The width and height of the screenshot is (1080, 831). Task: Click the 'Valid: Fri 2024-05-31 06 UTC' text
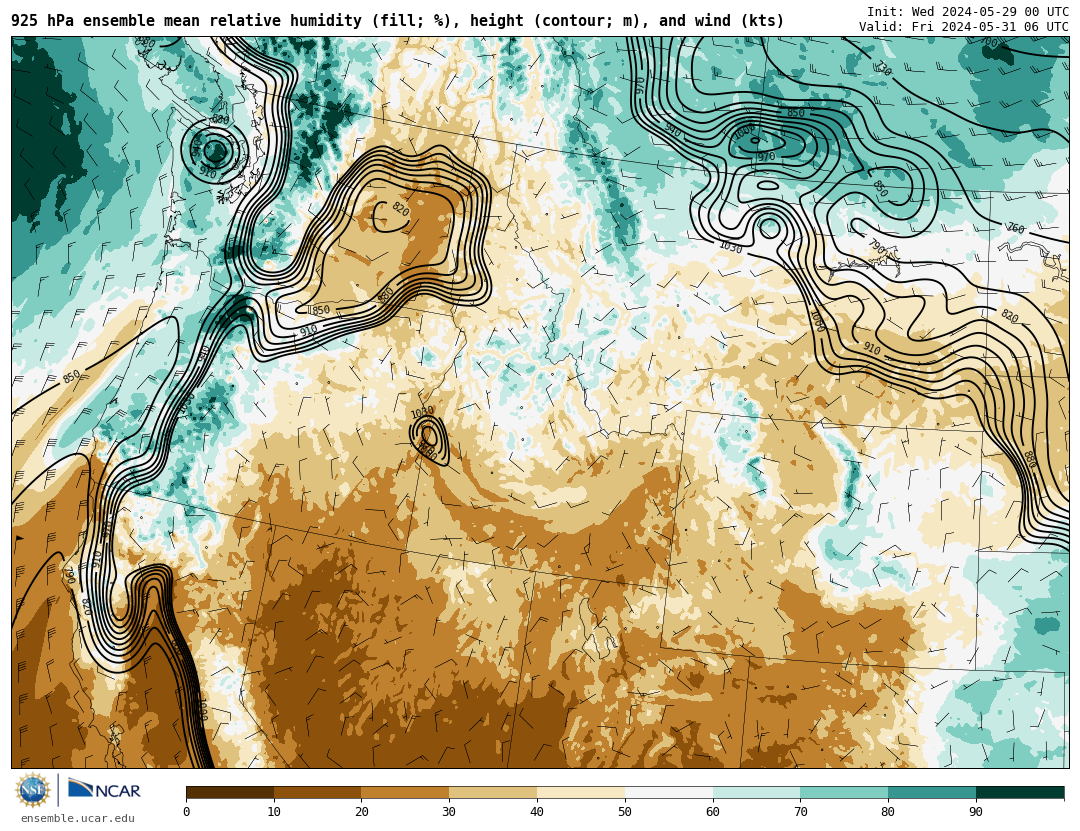[964, 27]
